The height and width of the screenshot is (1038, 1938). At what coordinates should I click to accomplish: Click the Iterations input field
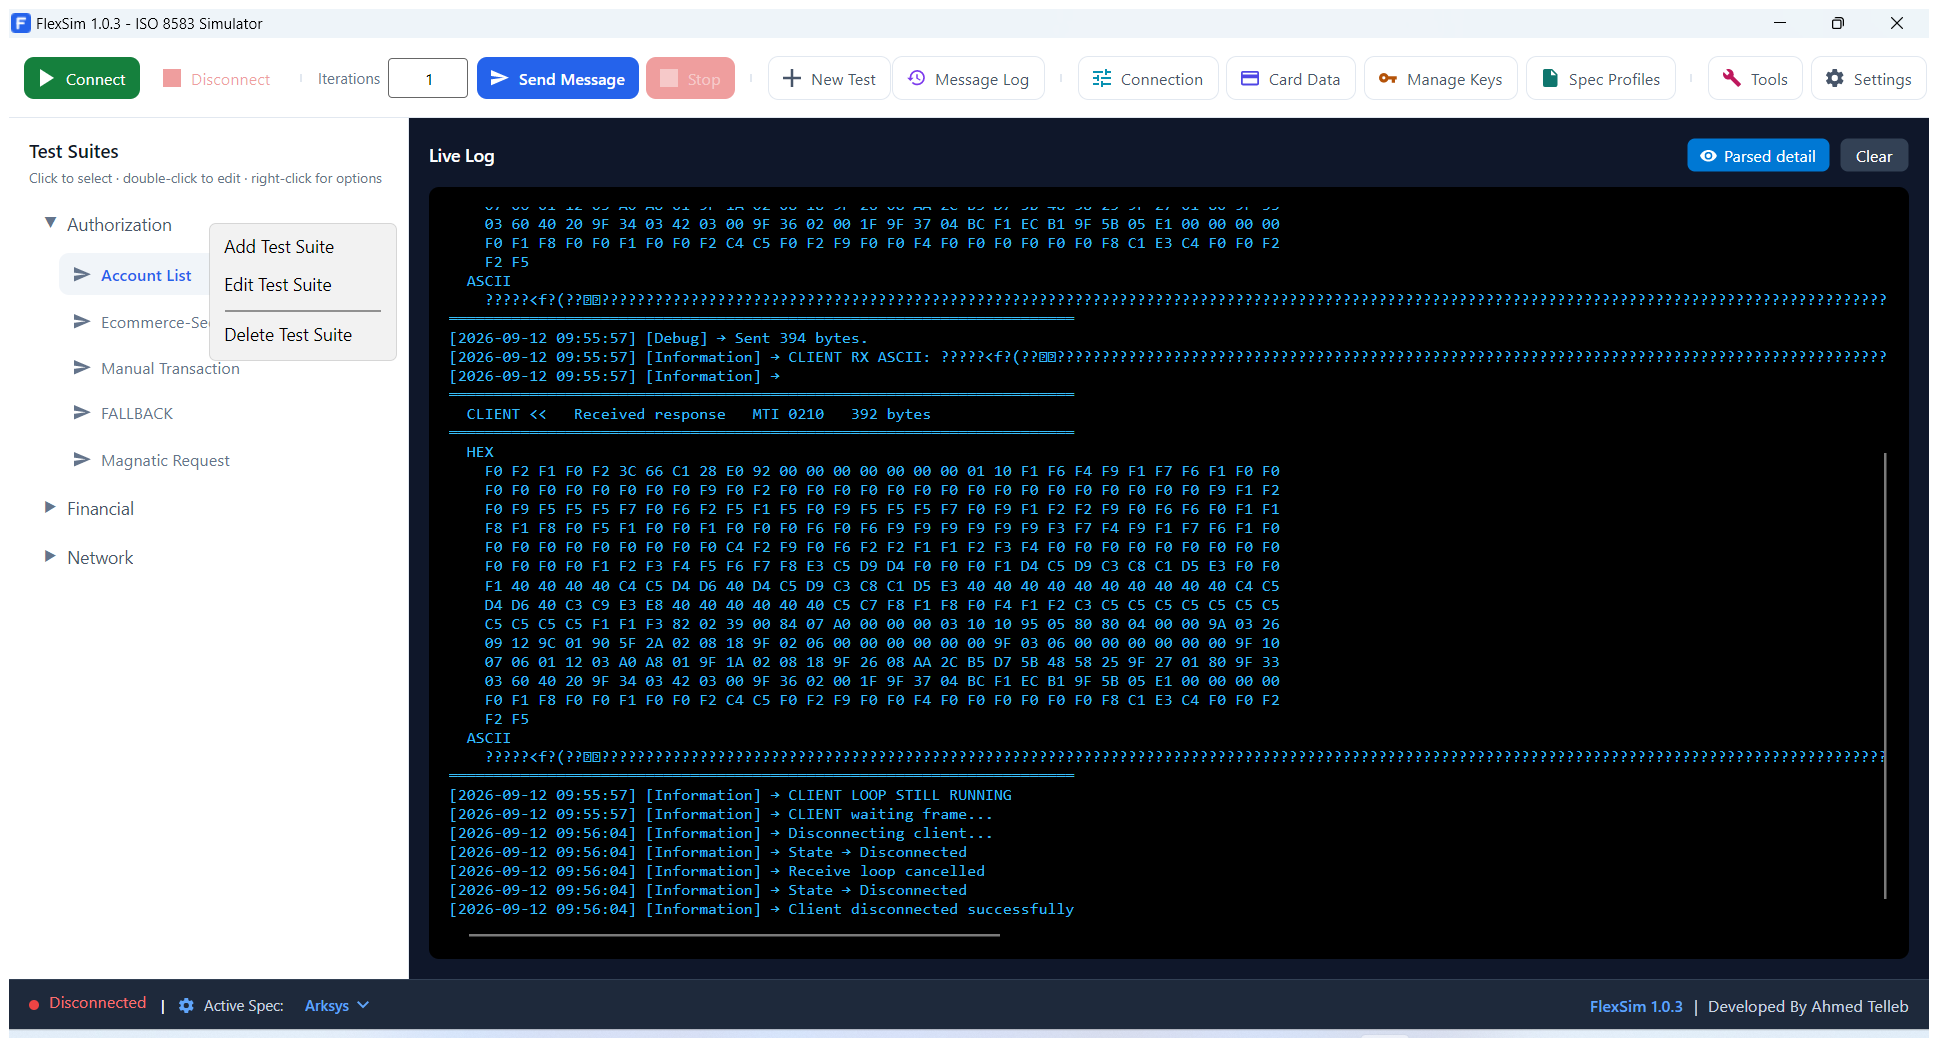[x=428, y=78]
